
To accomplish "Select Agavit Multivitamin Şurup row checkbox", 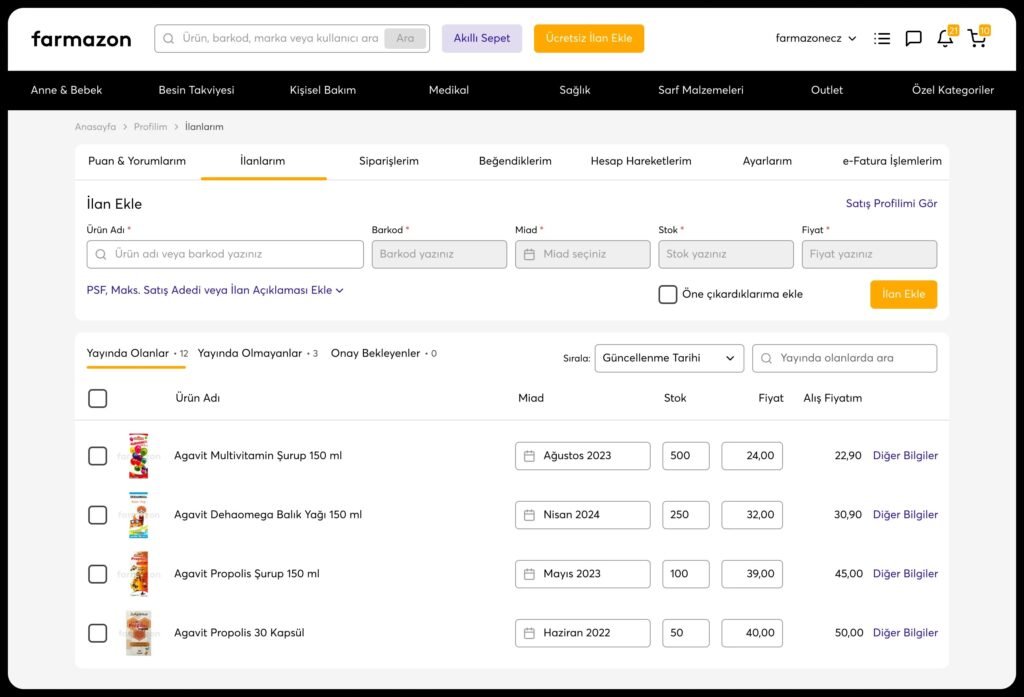I will [97, 456].
